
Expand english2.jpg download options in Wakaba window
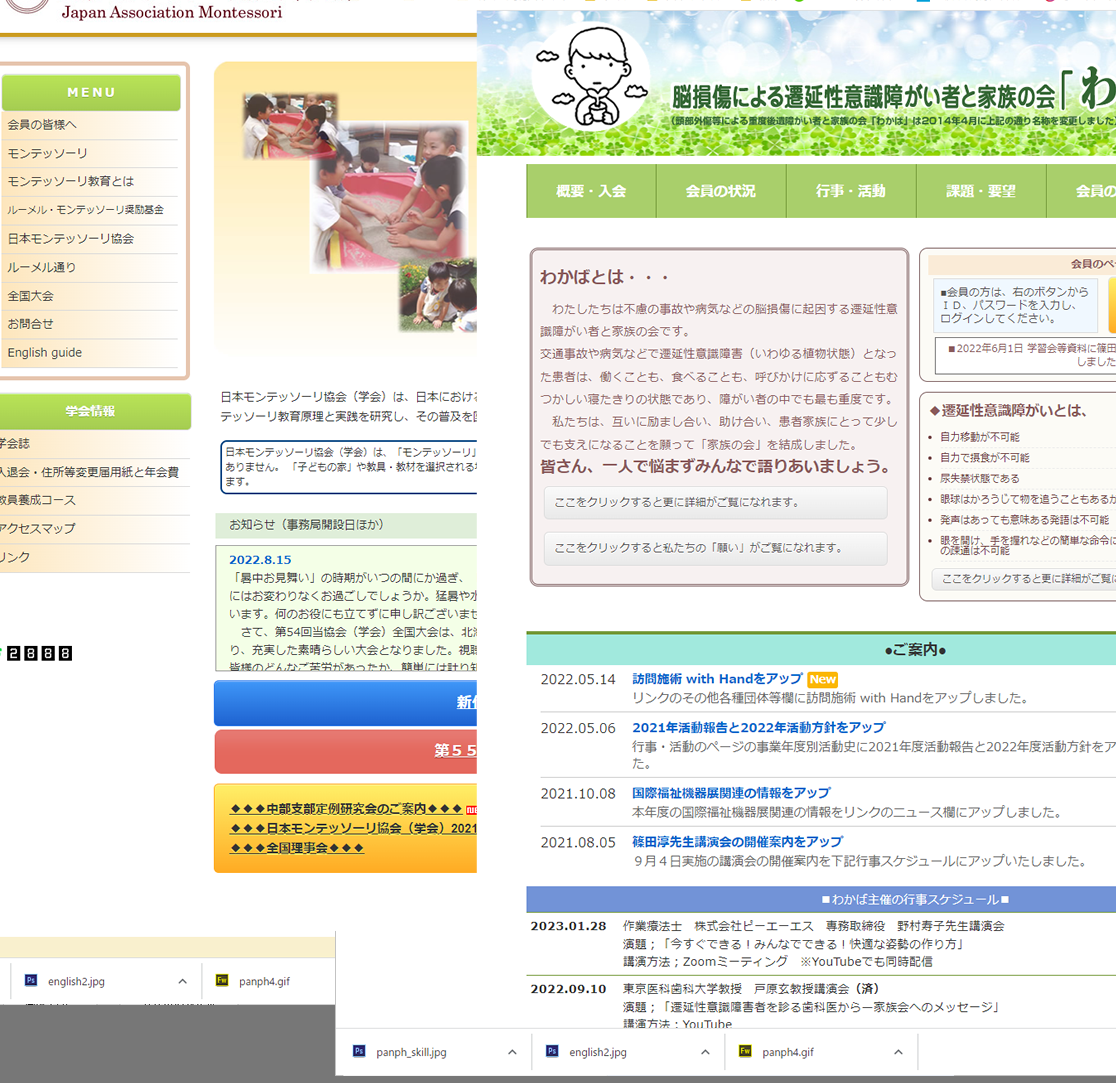tap(705, 1052)
